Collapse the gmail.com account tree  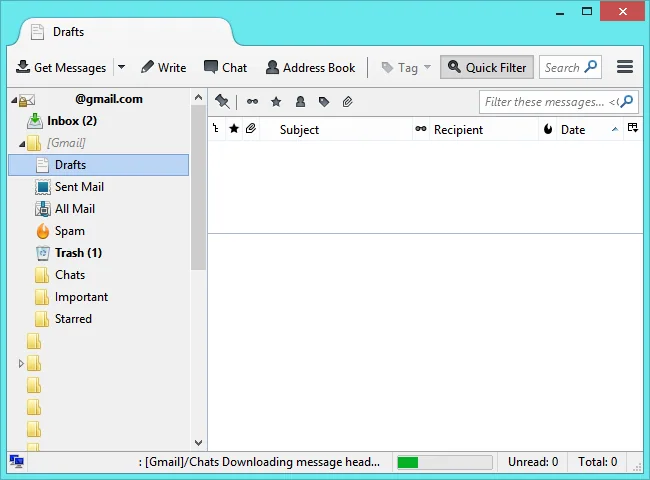coord(14,100)
